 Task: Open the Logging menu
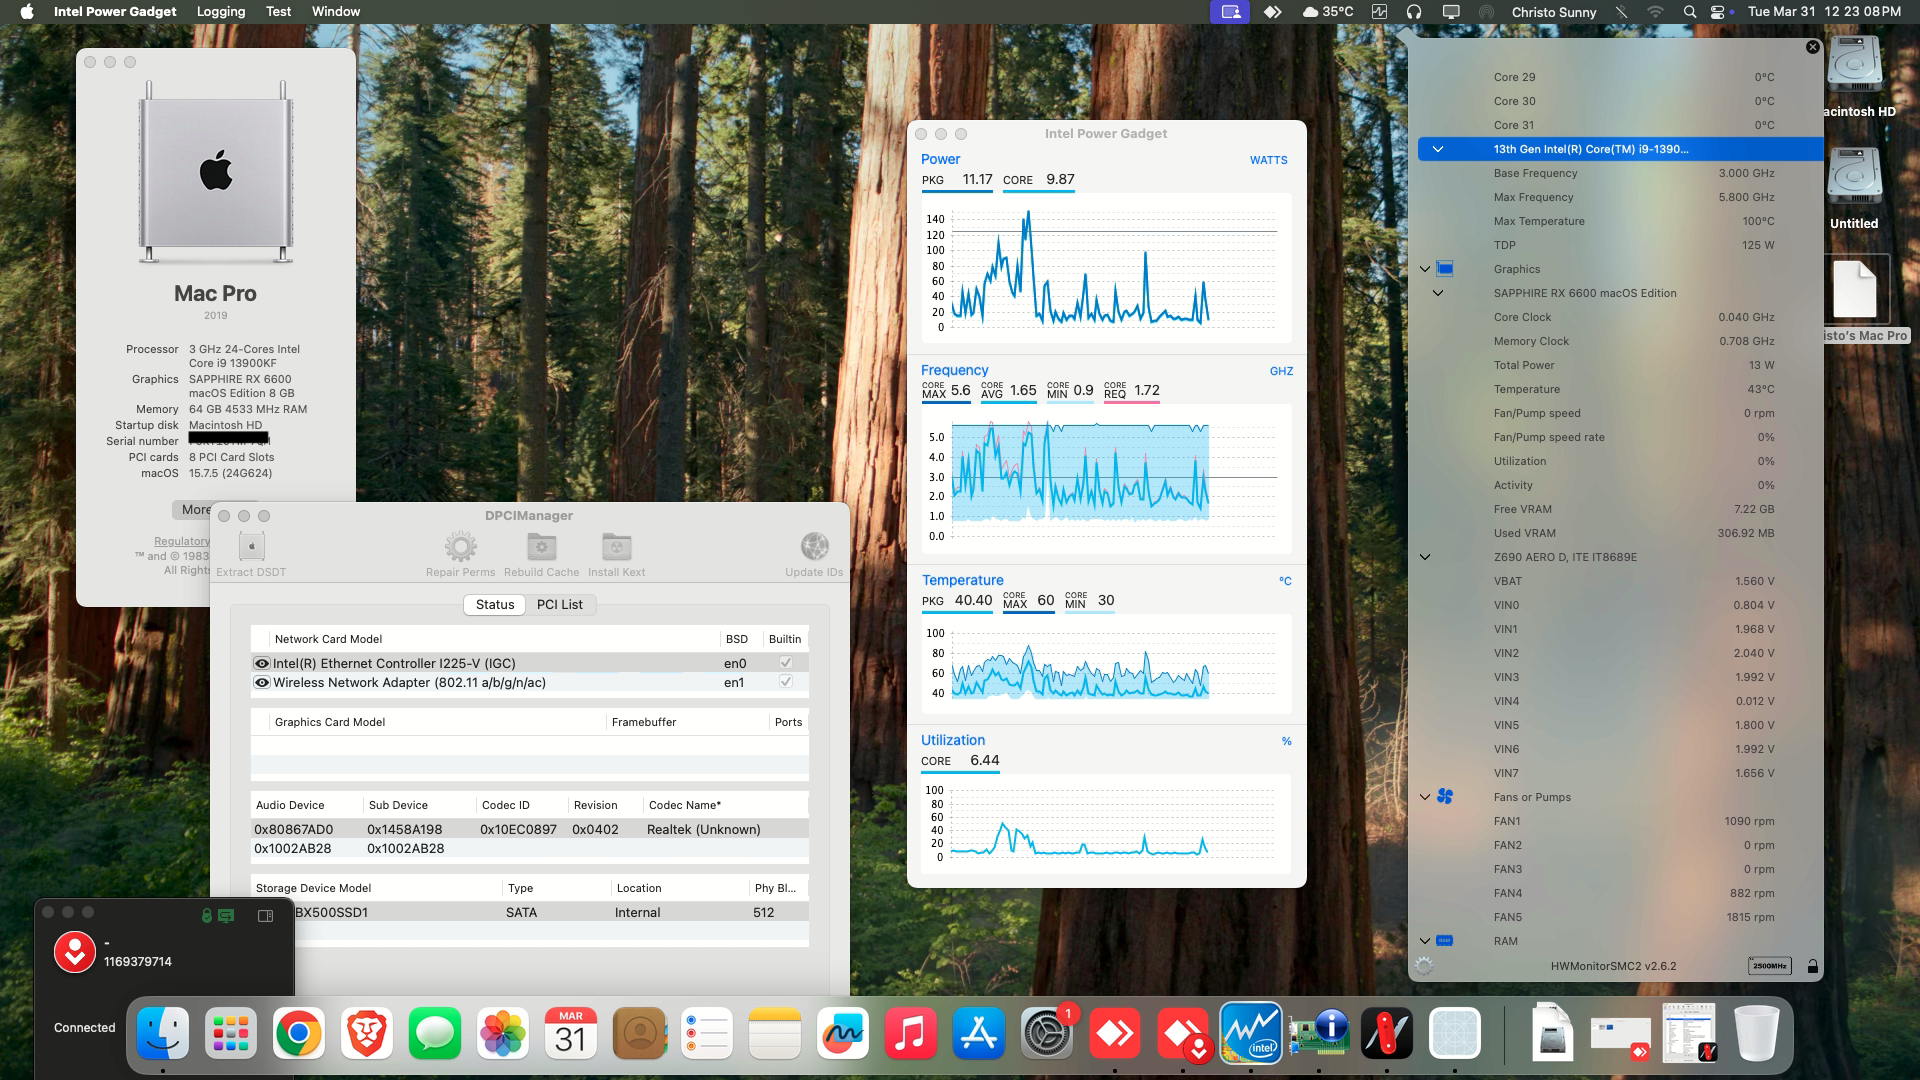[221, 12]
